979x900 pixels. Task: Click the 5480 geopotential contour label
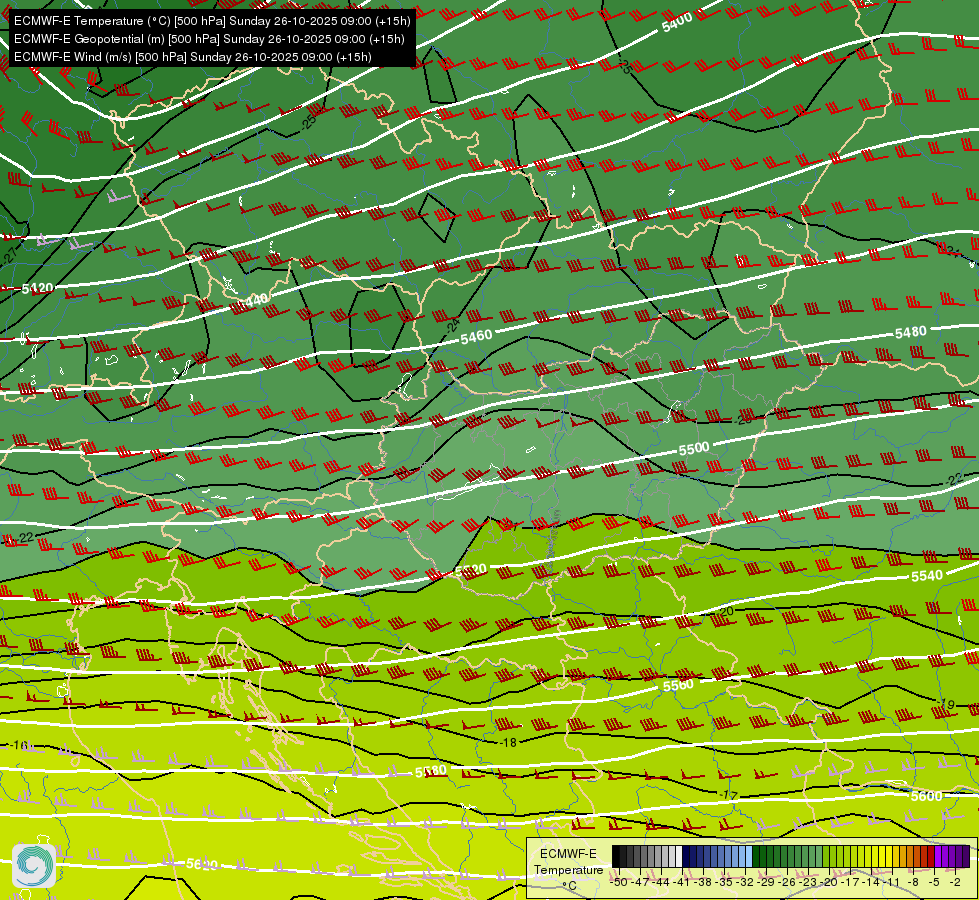pos(910,332)
